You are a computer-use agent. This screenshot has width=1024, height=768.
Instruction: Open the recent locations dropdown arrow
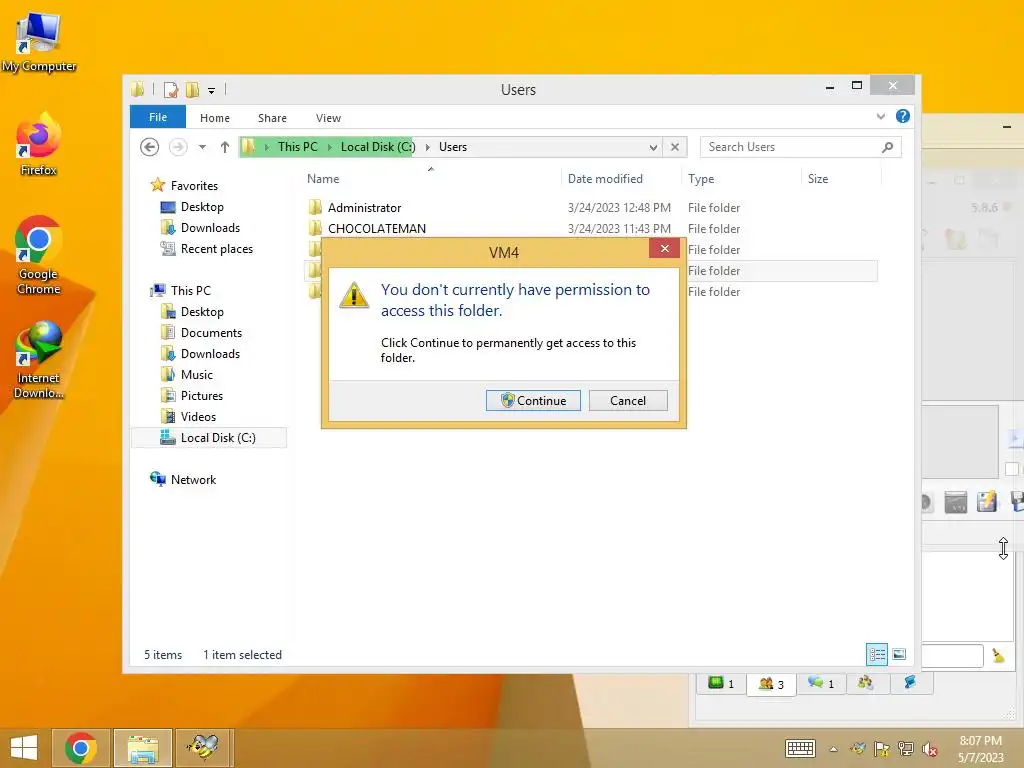pyautogui.click(x=202, y=147)
